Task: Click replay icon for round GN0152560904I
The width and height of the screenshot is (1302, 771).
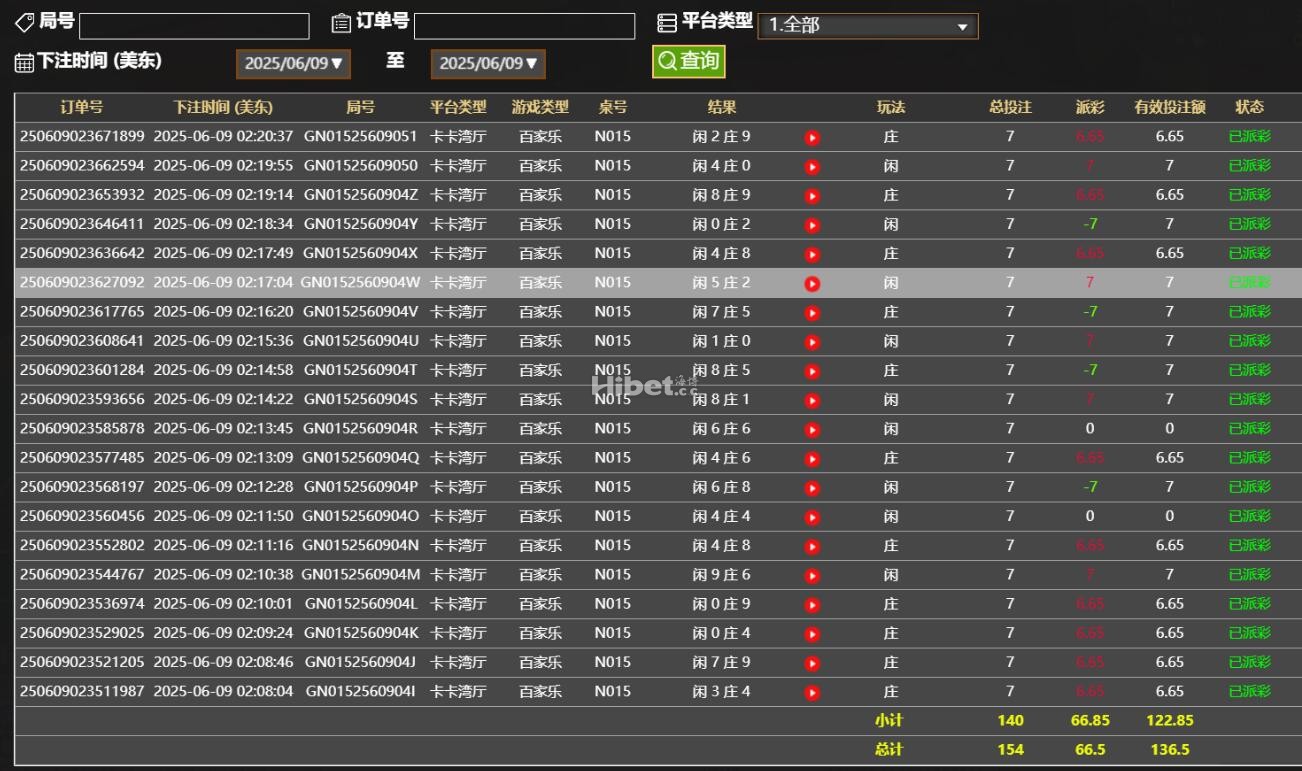Action: [812, 693]
